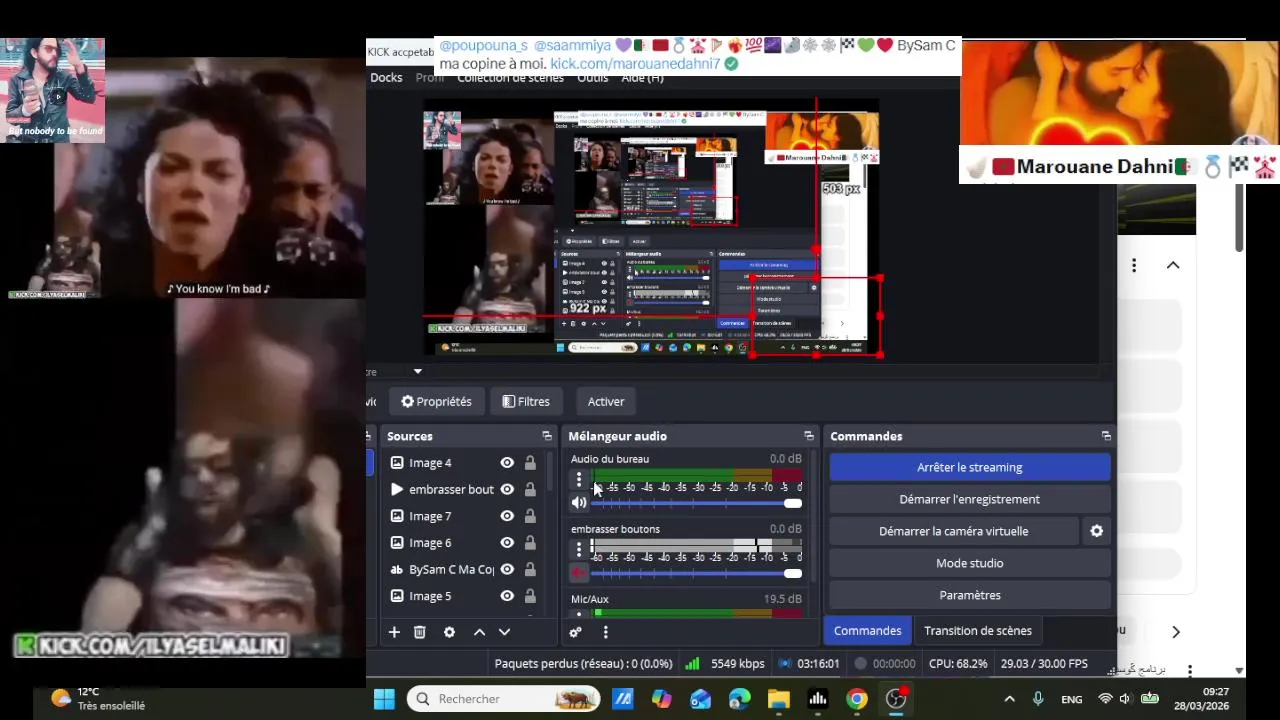Click play icon of embrasser bout source

coord(397,489)
